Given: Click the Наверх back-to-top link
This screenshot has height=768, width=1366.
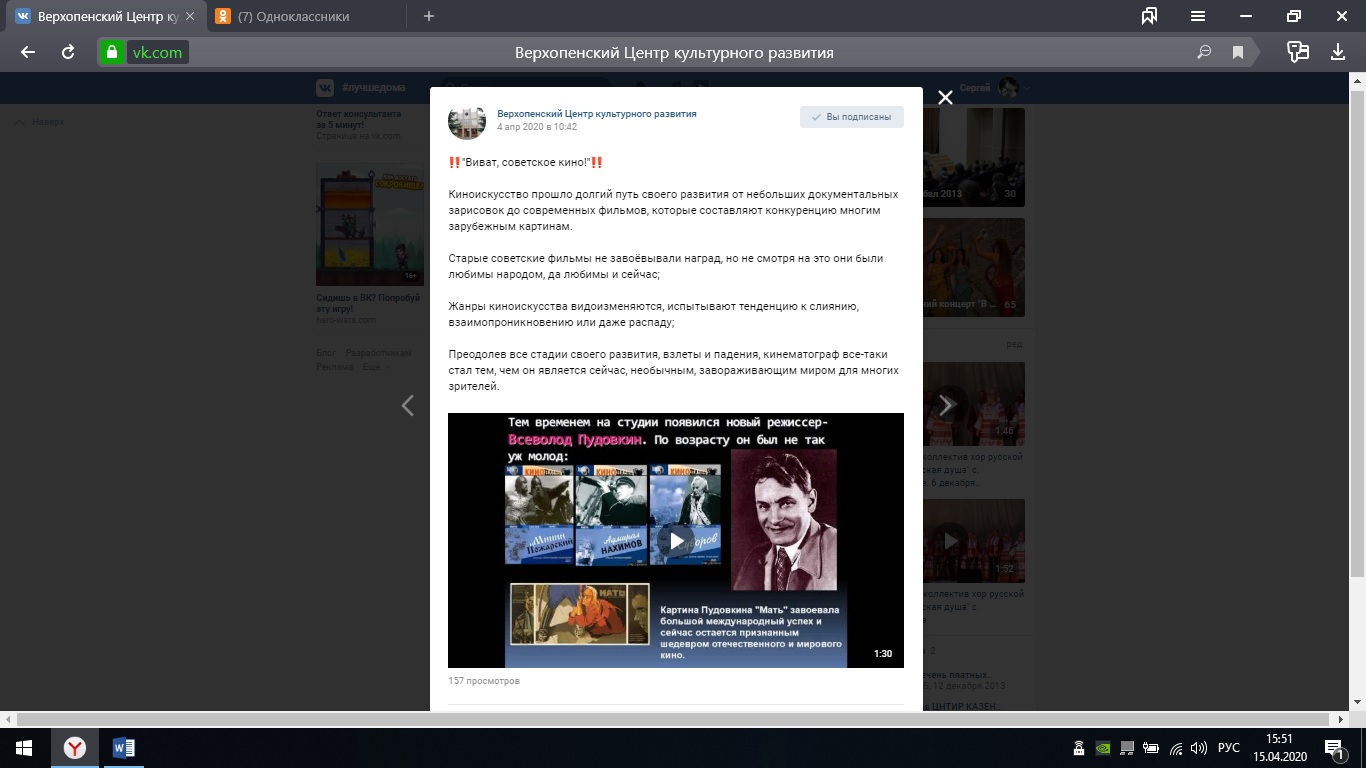Looking at the screenshot, I should [x=41, y=122].
